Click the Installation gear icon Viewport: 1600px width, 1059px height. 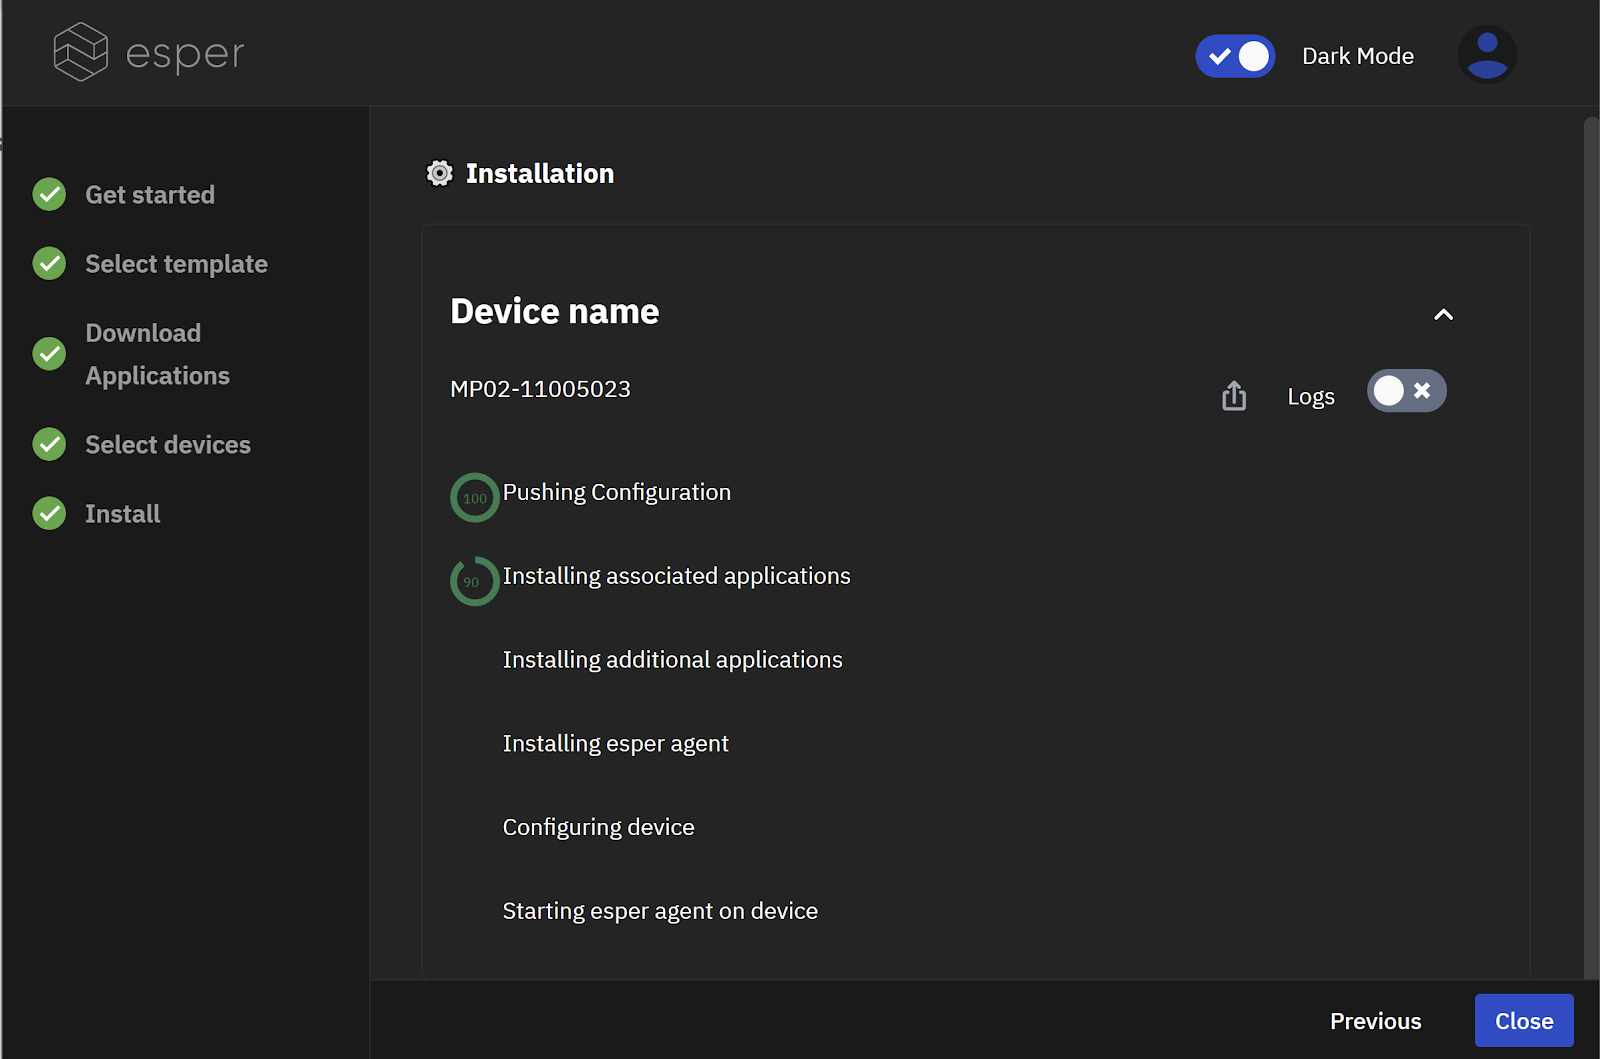click(439, 173)
